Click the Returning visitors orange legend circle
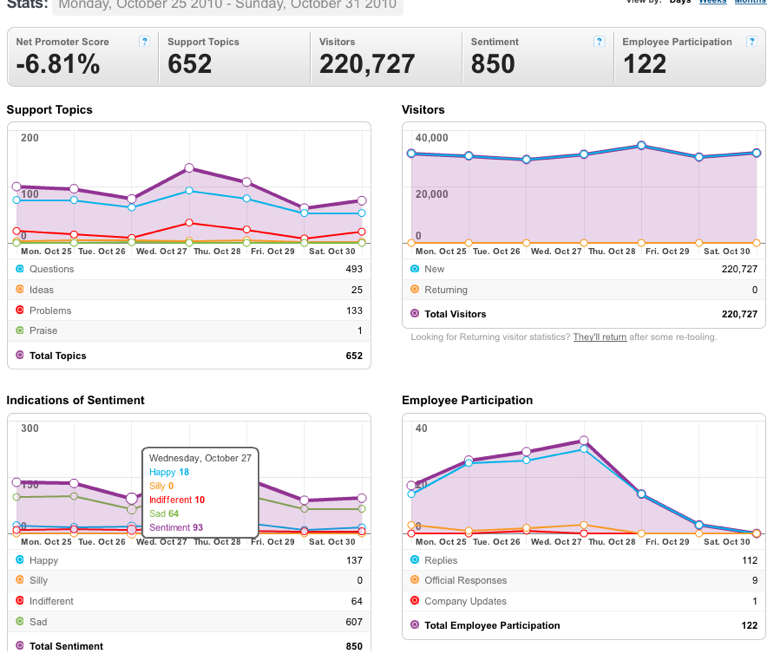Image resolution: width=774 pixels, height=654 pixels. pyautogui.click(x=415, y=289)
